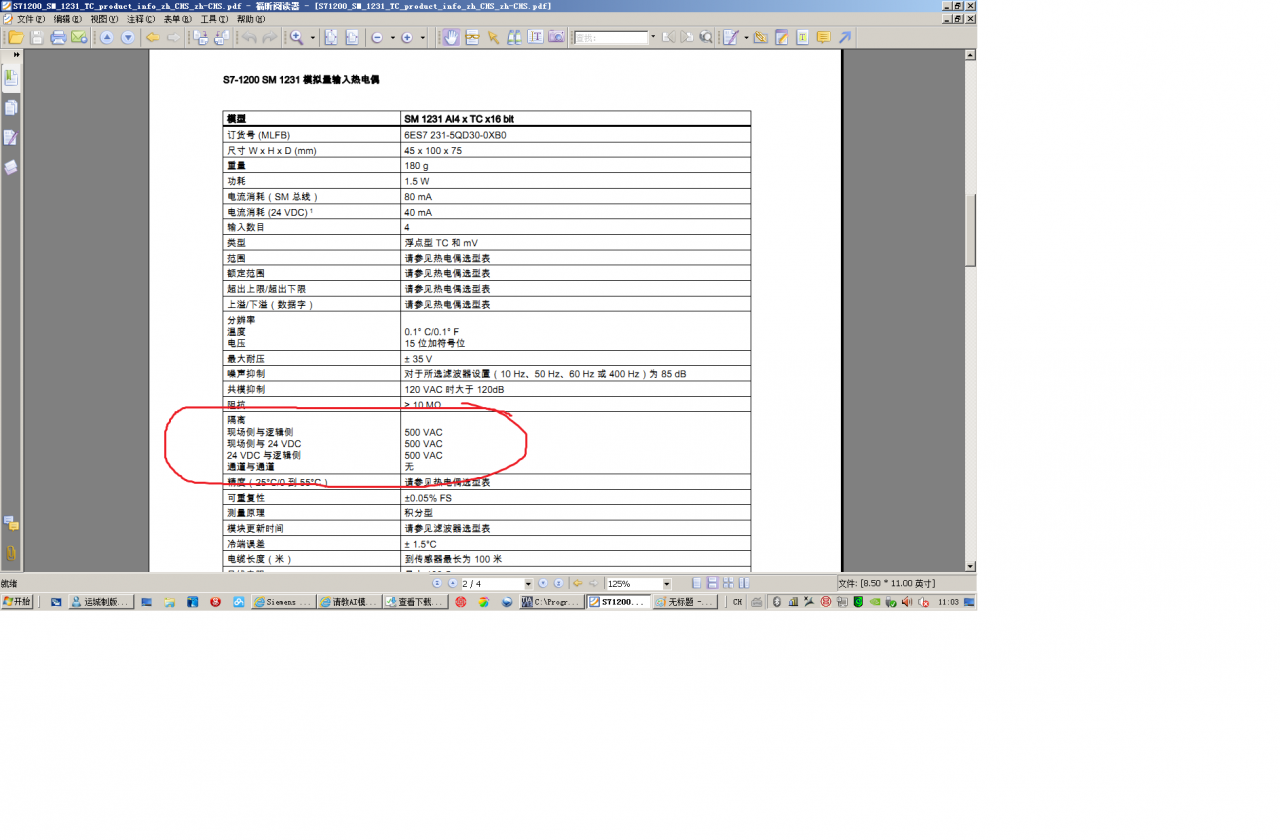Switch to 无标题 taskbar window
Viewport: 1280px width, 840px height.
point(685,602)
